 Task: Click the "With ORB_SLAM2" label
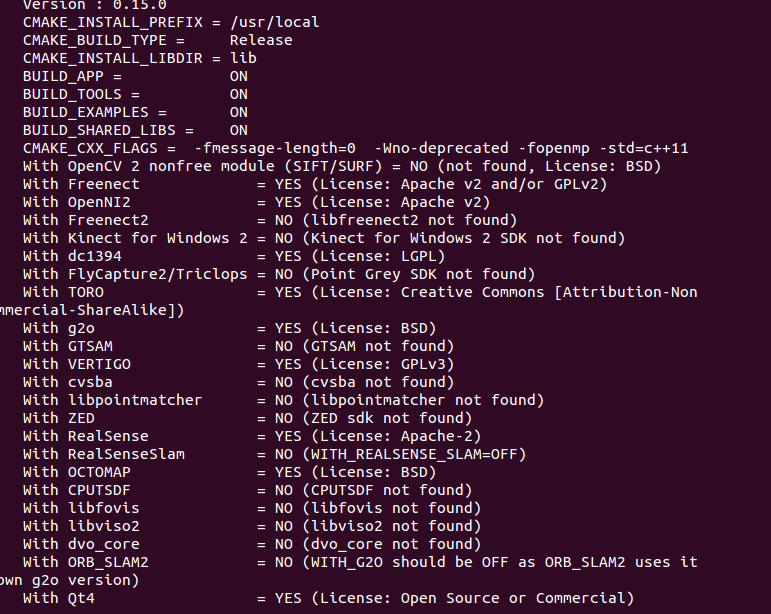[x=86, y=562]
